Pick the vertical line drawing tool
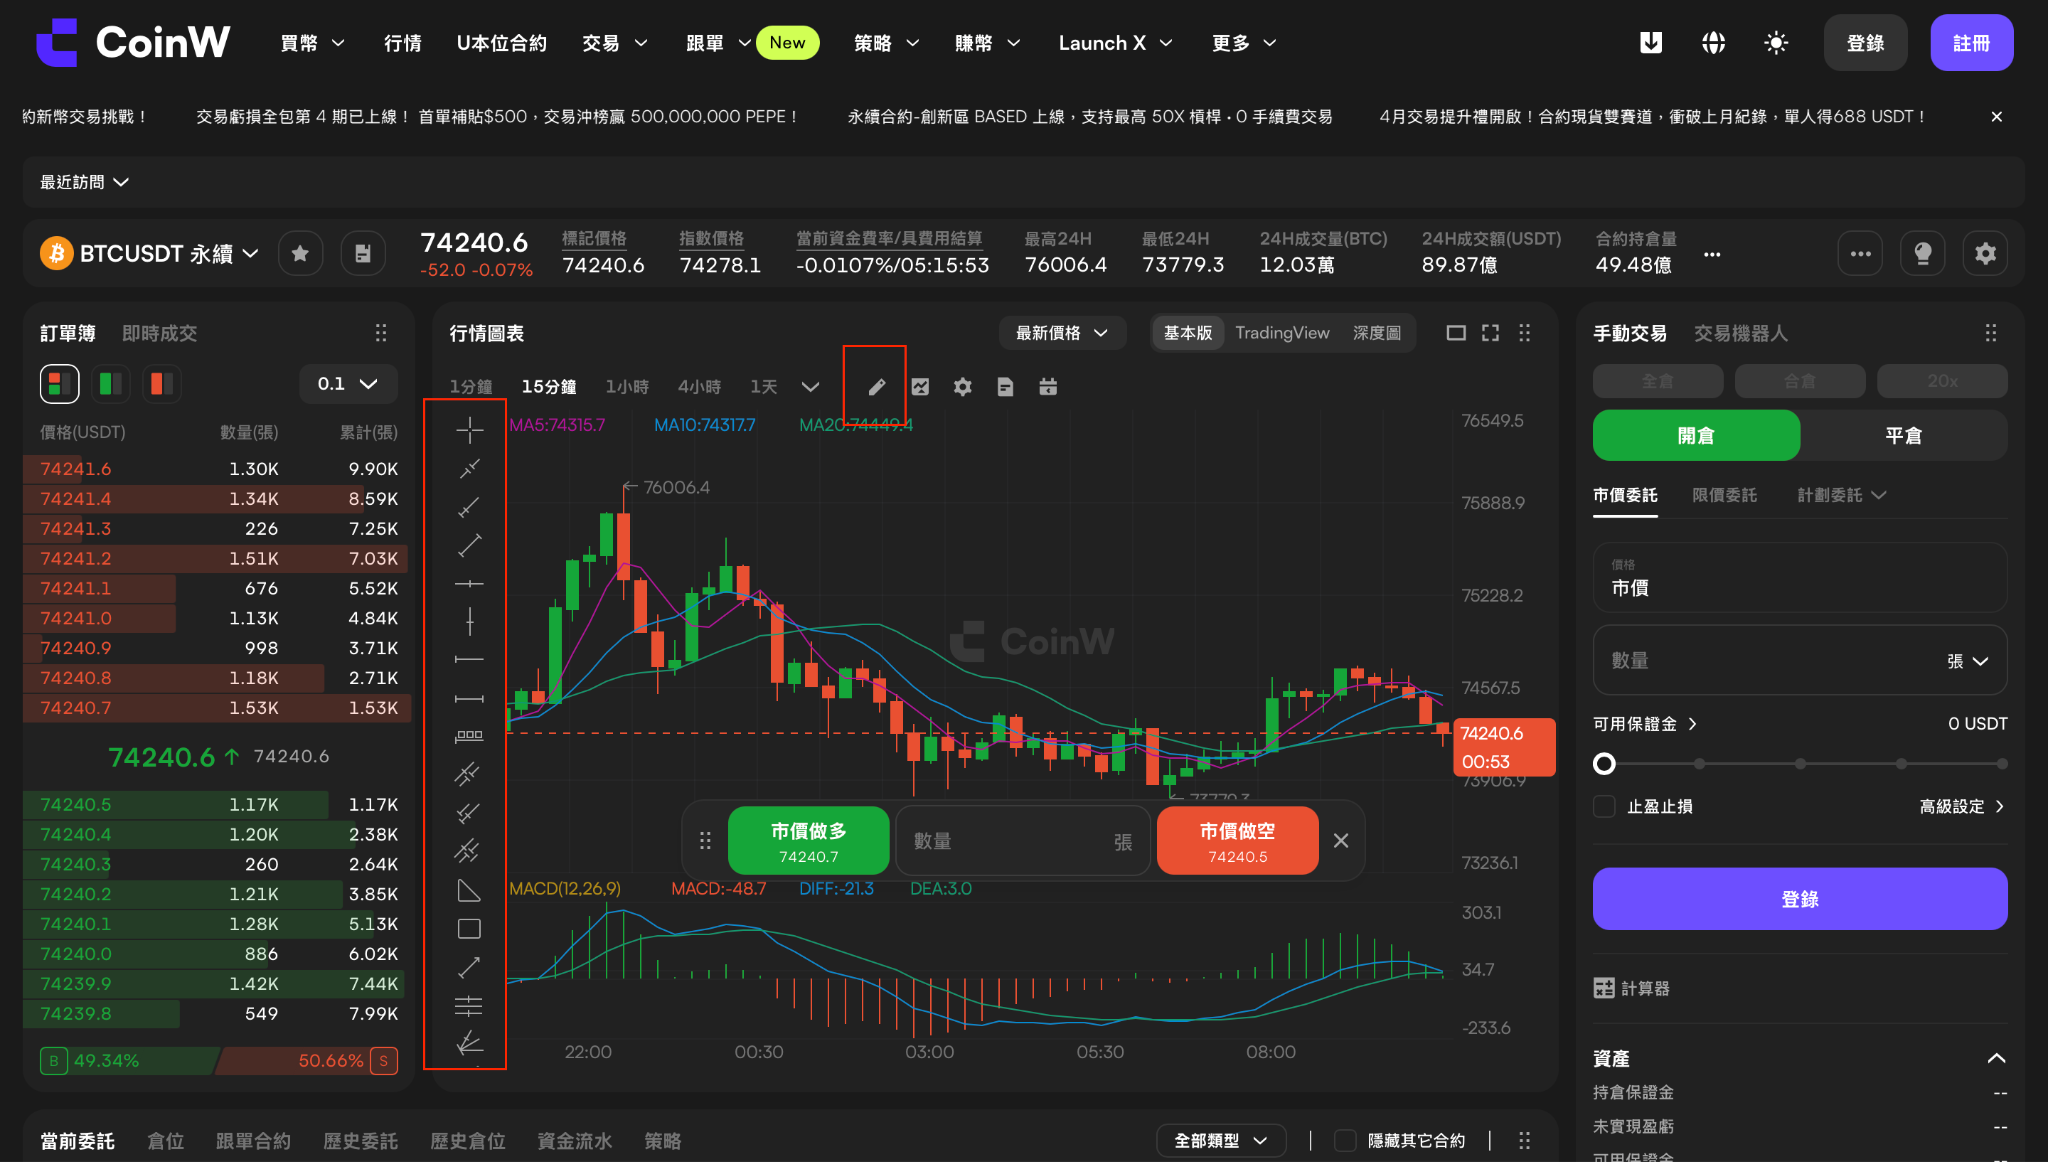2048x1162 pixels. (x=469, y=621)
